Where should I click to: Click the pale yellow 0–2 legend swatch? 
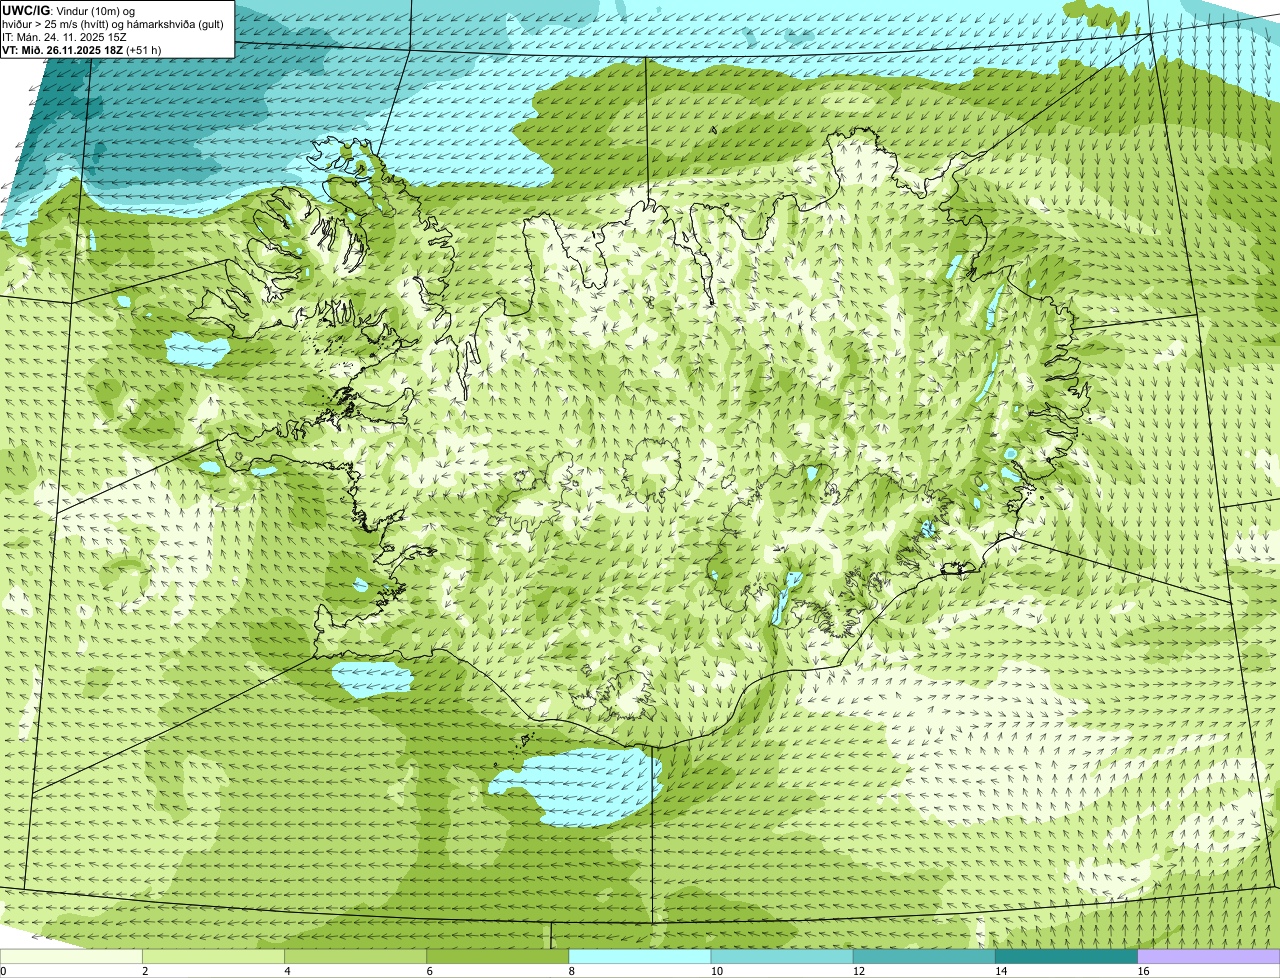71,957
